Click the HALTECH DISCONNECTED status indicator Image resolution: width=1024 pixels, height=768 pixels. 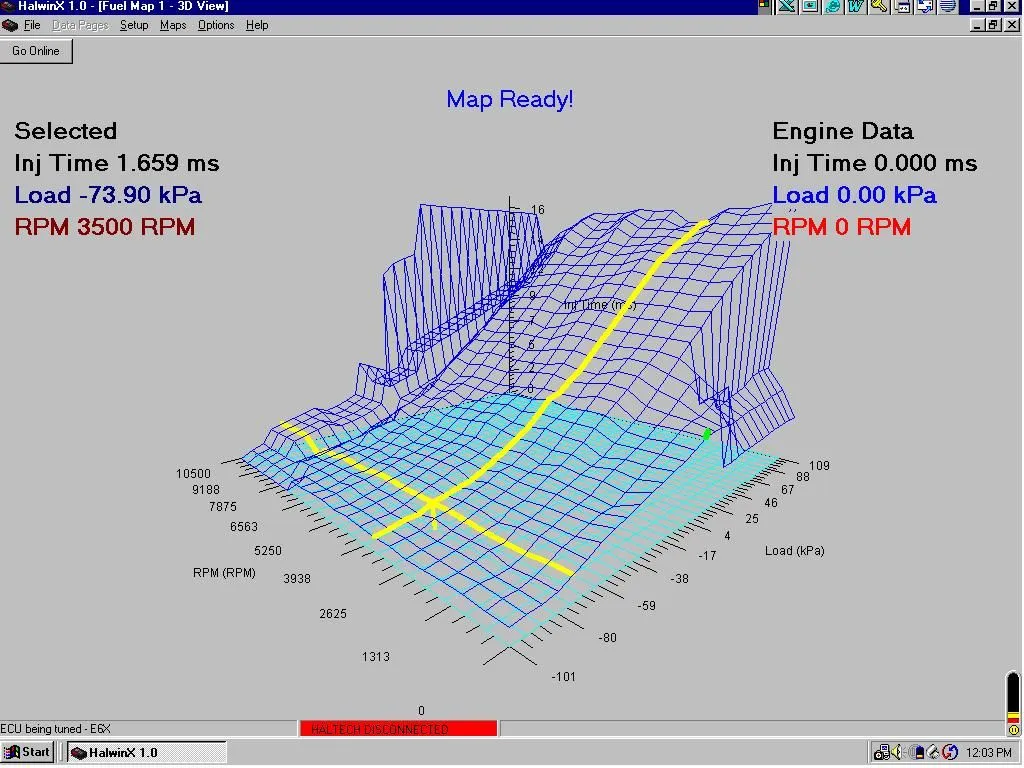[398, 728]
